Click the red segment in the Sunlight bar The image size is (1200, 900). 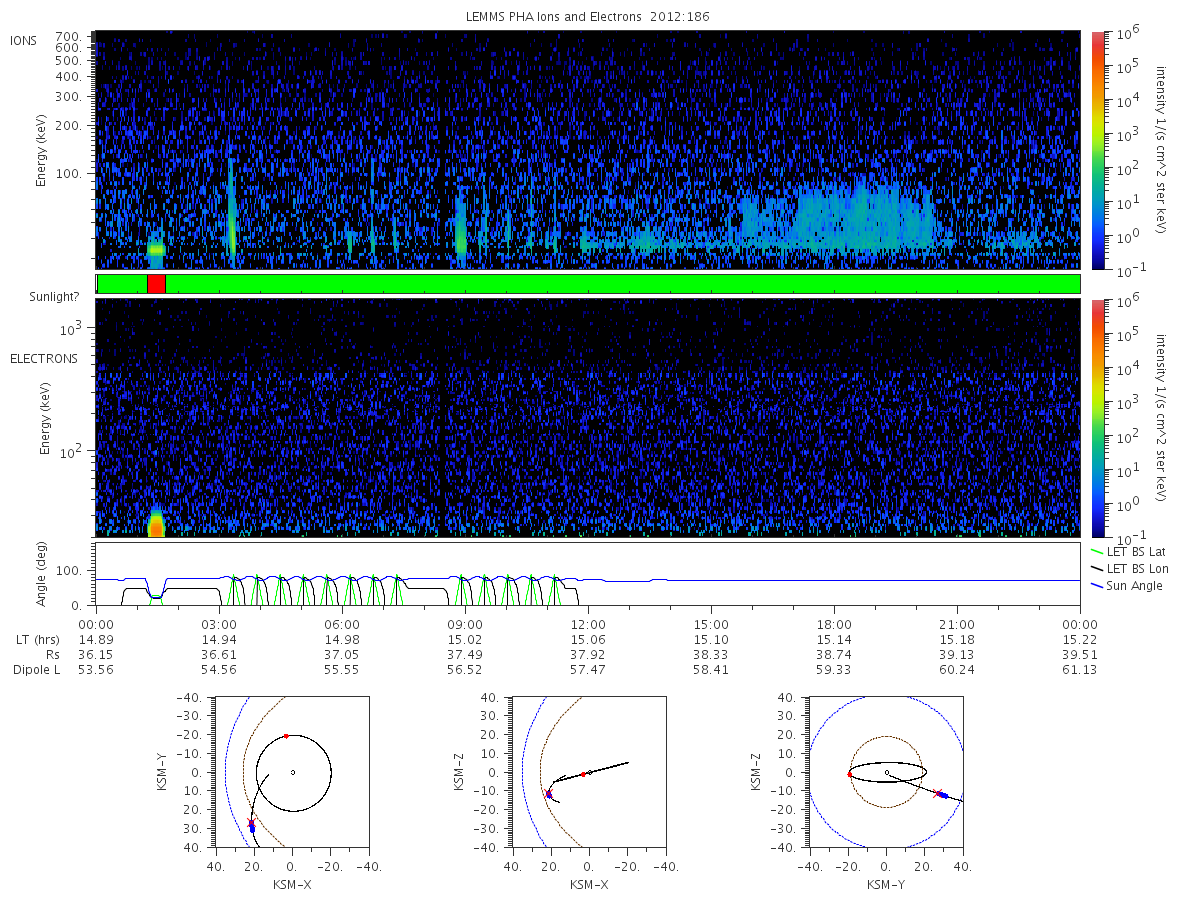(156, 284)
